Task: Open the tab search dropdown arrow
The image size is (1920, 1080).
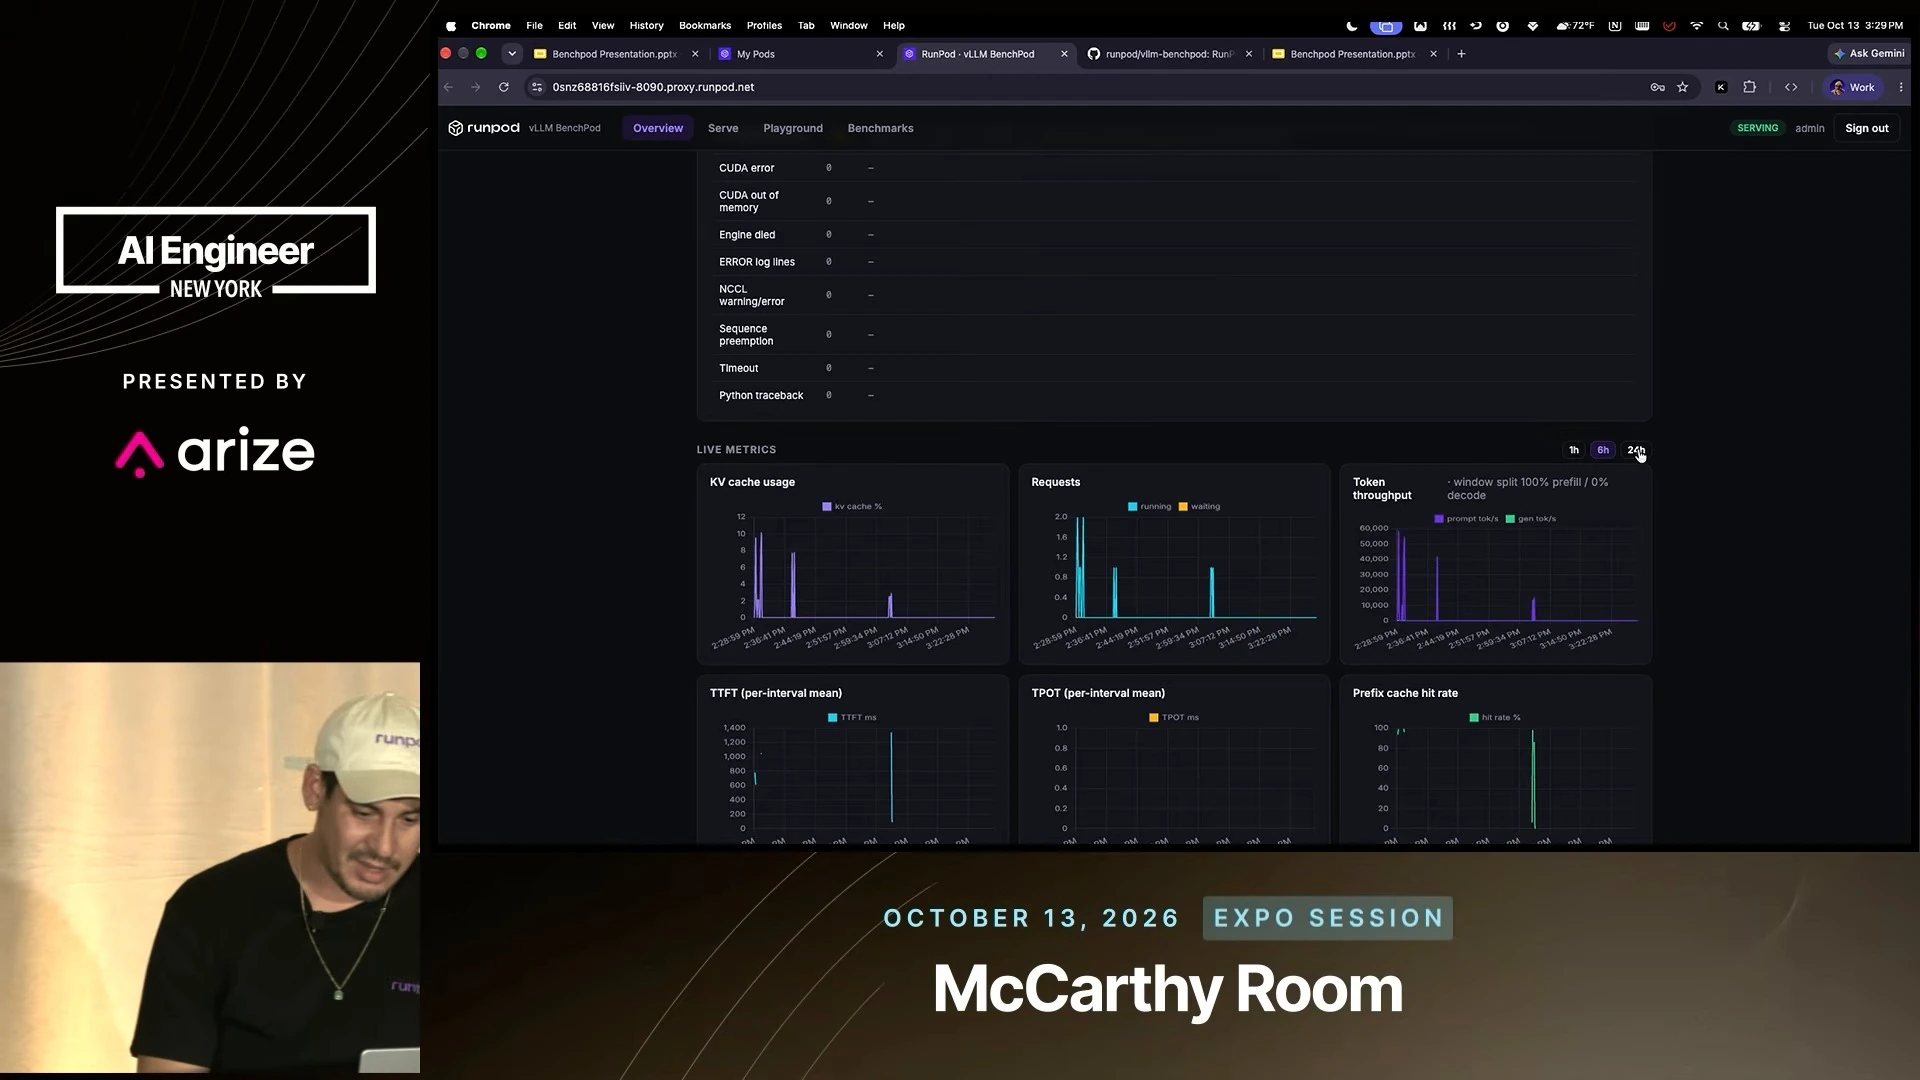Action: pos(512,54)
